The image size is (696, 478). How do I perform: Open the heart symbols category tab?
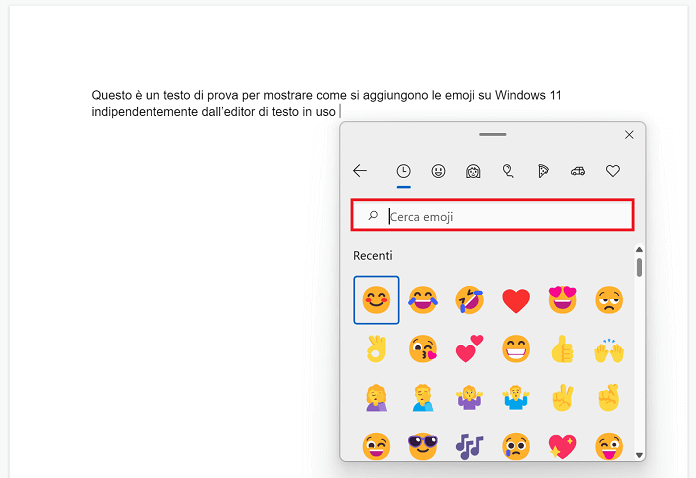(613, 171)
